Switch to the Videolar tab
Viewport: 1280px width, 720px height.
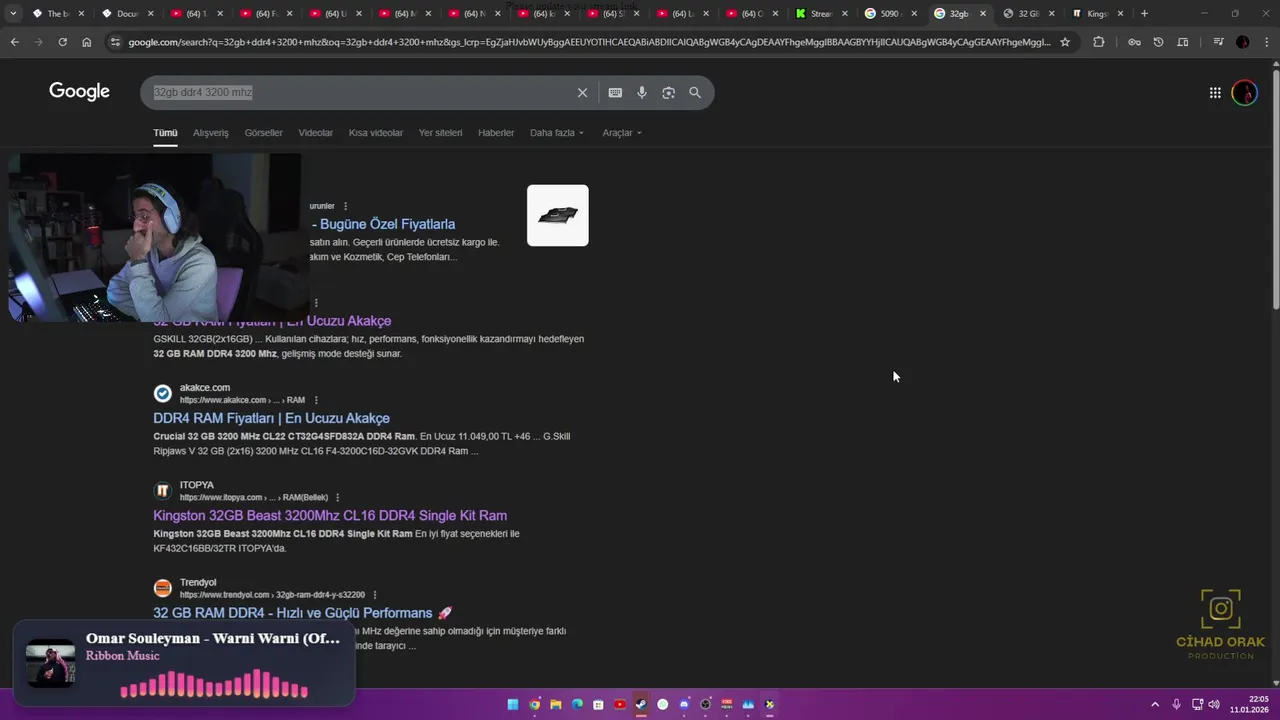click(316, 133)
